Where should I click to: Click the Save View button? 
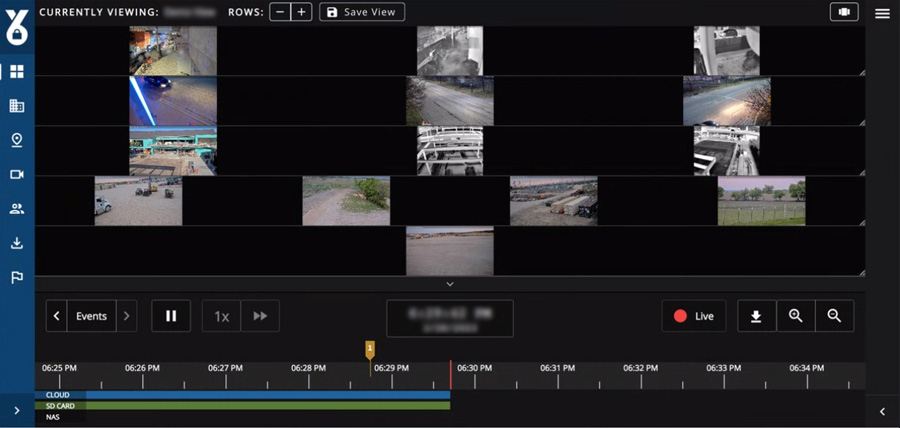362,12
